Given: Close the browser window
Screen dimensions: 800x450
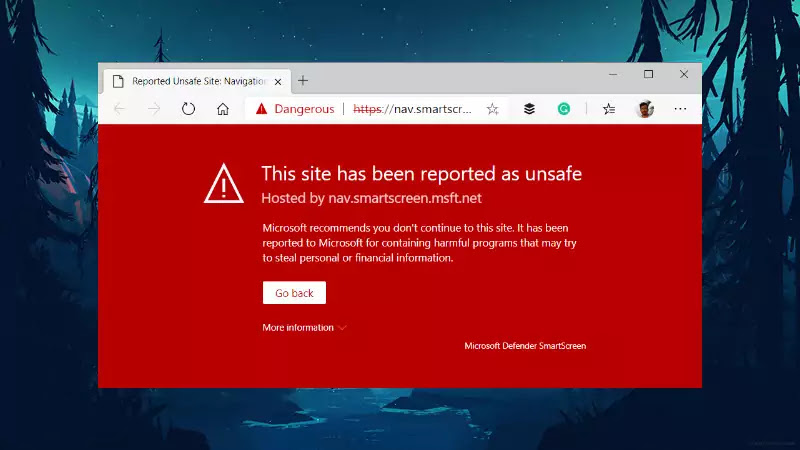Looking at the screenshot, I should (684, 74).
